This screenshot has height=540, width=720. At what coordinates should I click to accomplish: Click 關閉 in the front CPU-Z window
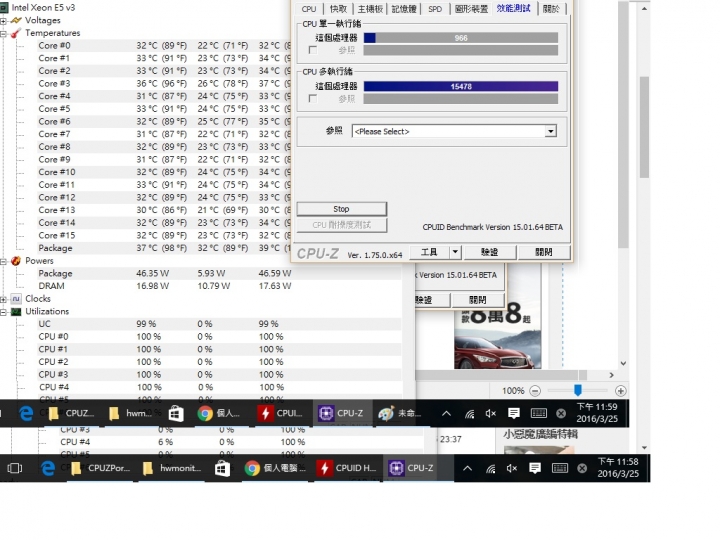point(544,252)
